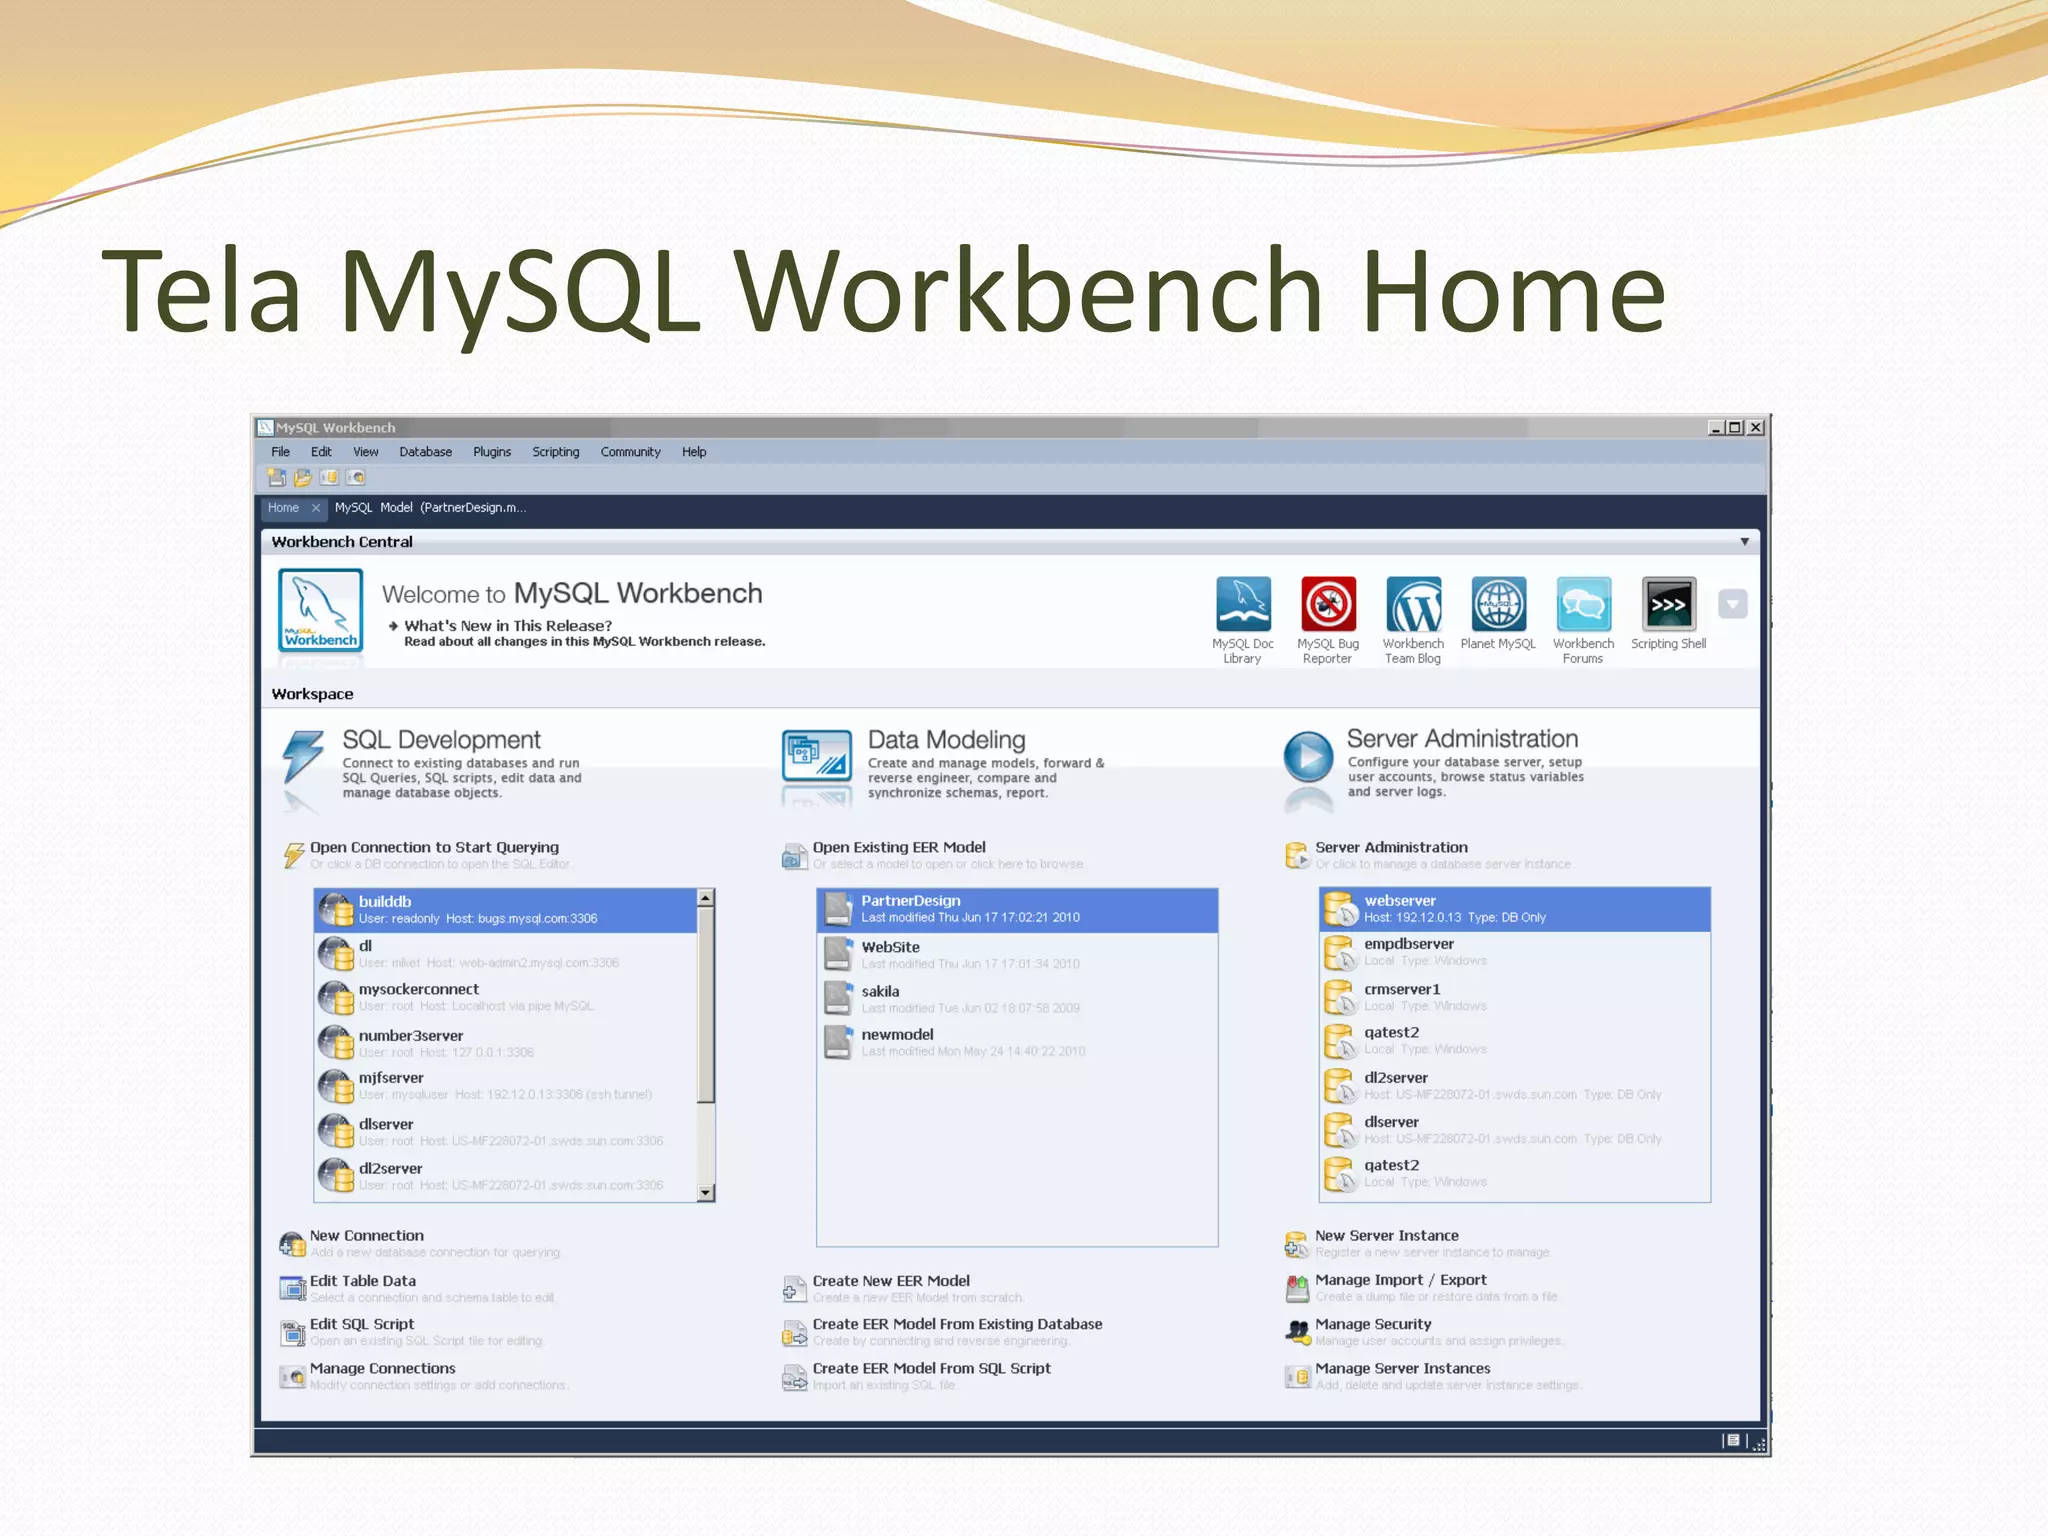The height and width of the screenshot is (1536, 2048).
Task: Click the Edit SQL Script icon
Action: click(x=292, y=1332)
